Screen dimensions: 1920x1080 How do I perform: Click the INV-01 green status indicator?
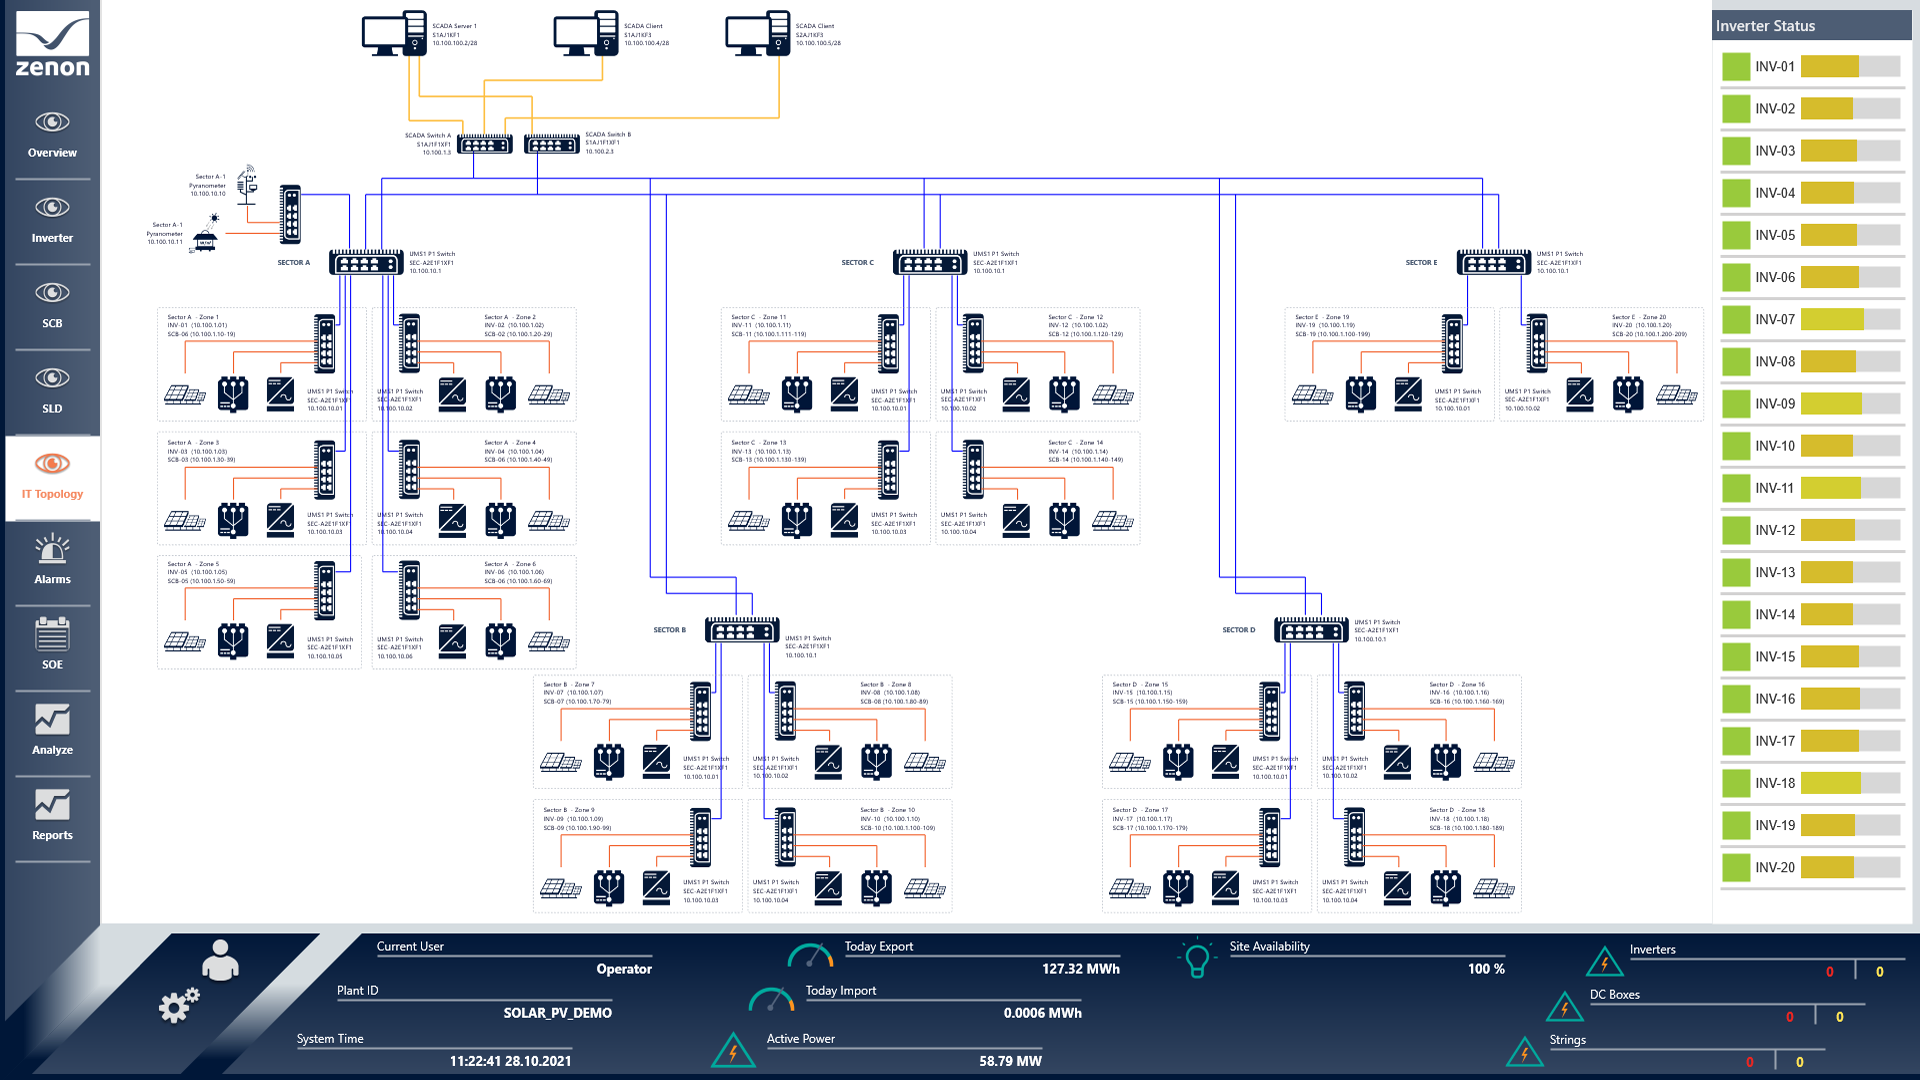coord(1736,67)
